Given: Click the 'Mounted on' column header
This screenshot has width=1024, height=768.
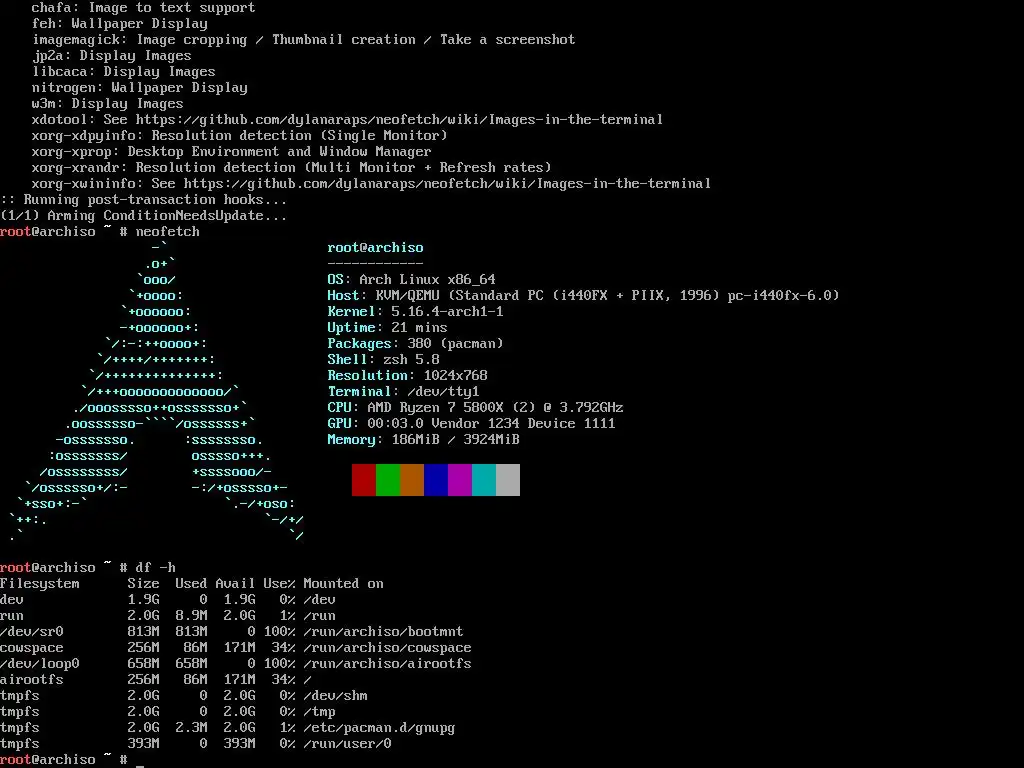Looking at the screenshot, I should [x=344, y=583].
